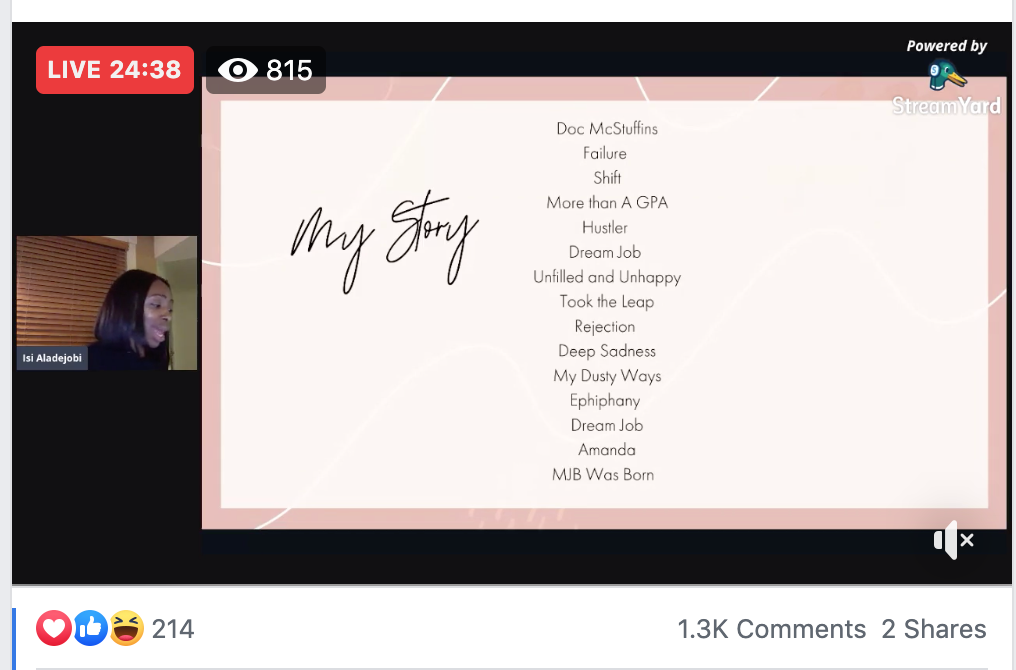Image resolution: width=1016 pixels, height=670 pixels.
Task: Click the Powered by text
Action: click(x=946, y=46)
